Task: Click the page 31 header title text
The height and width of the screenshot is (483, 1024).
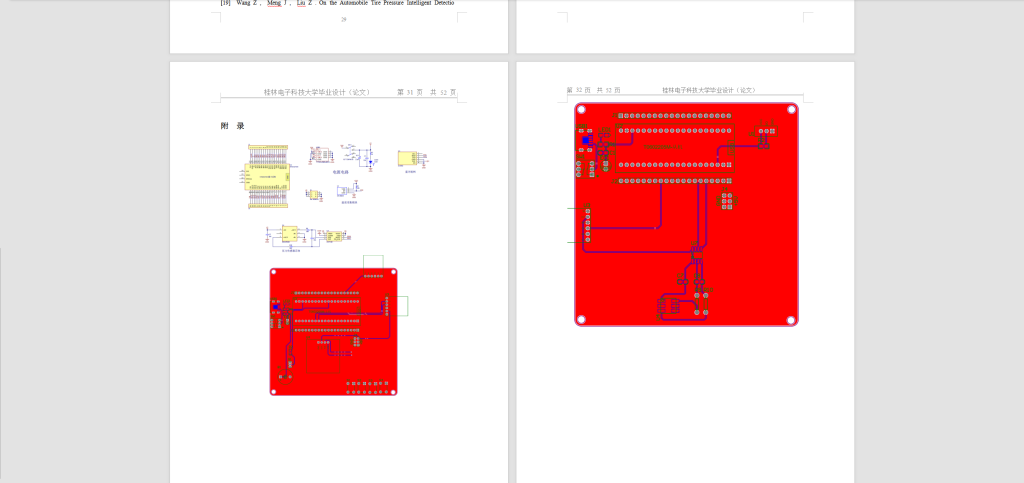Action: (317, 92)
